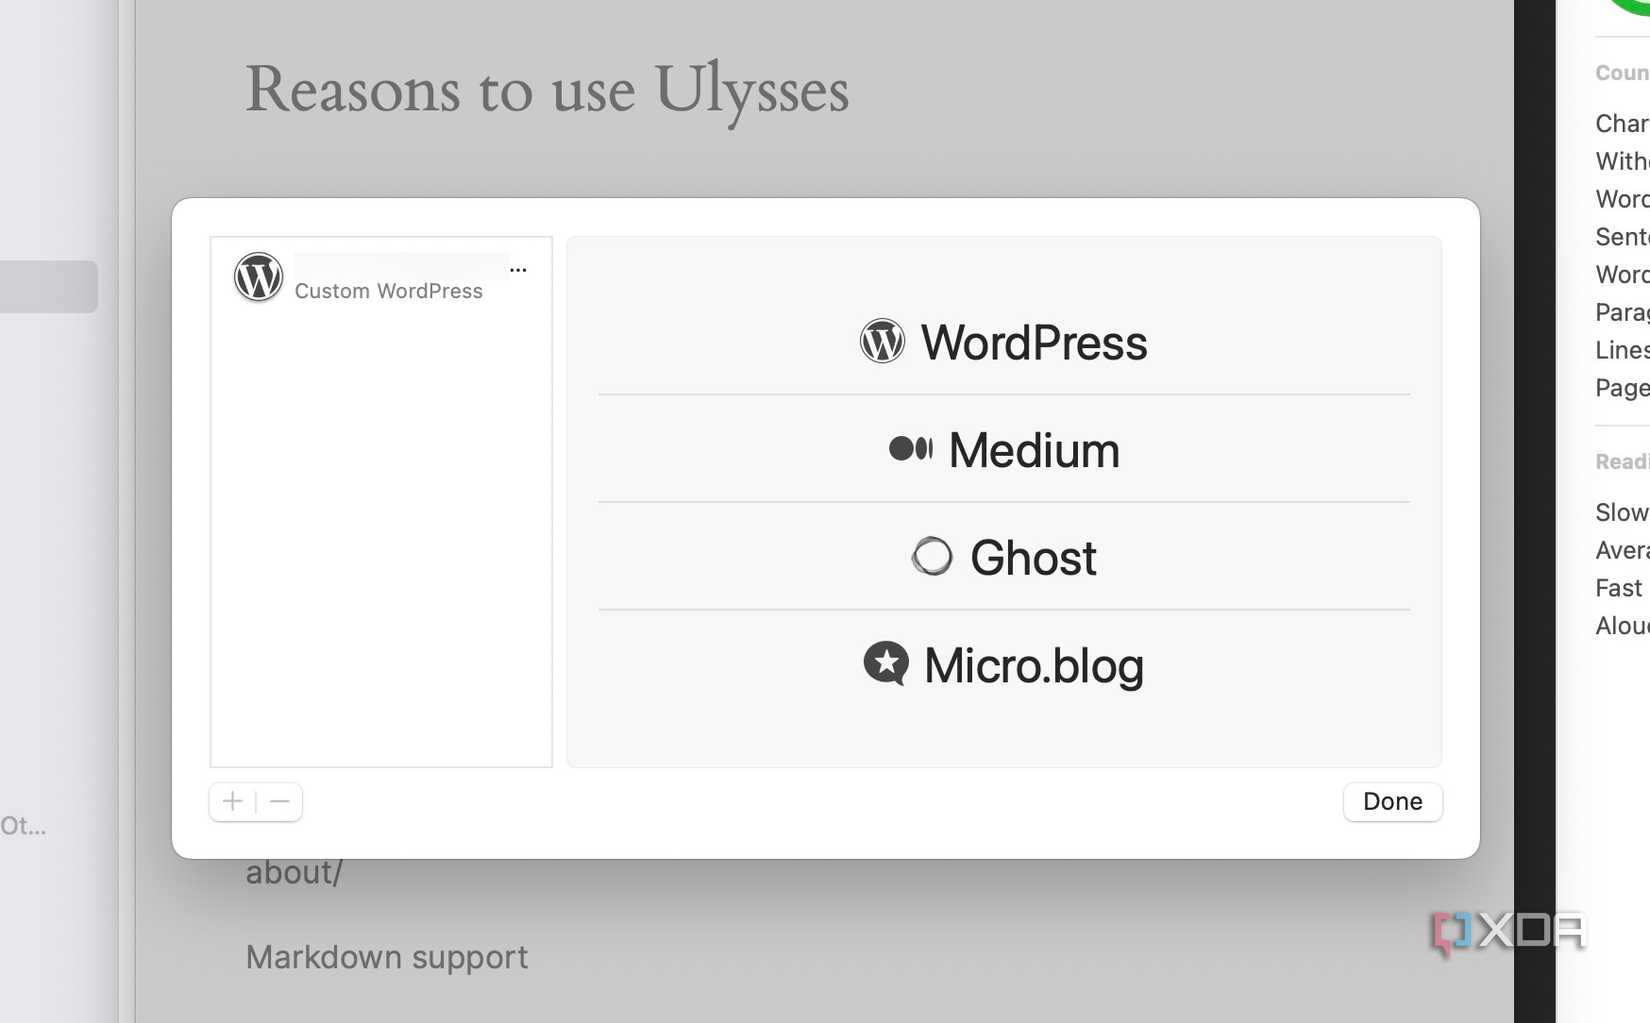The height and width of the screenshot is (1023, 1650).
Task: Expand the truncated 'Ot...' sidebar item
Action: (x=22, y=827)
